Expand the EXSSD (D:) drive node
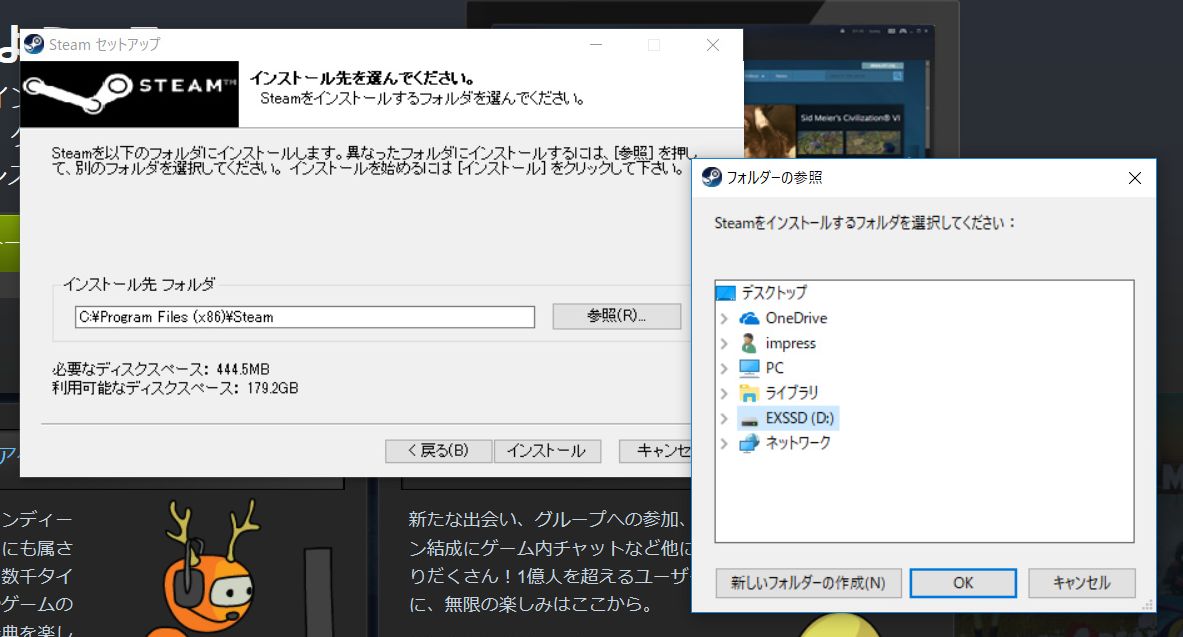Image resolution: width=1183 pixels, height=637 pixels. 724,418
